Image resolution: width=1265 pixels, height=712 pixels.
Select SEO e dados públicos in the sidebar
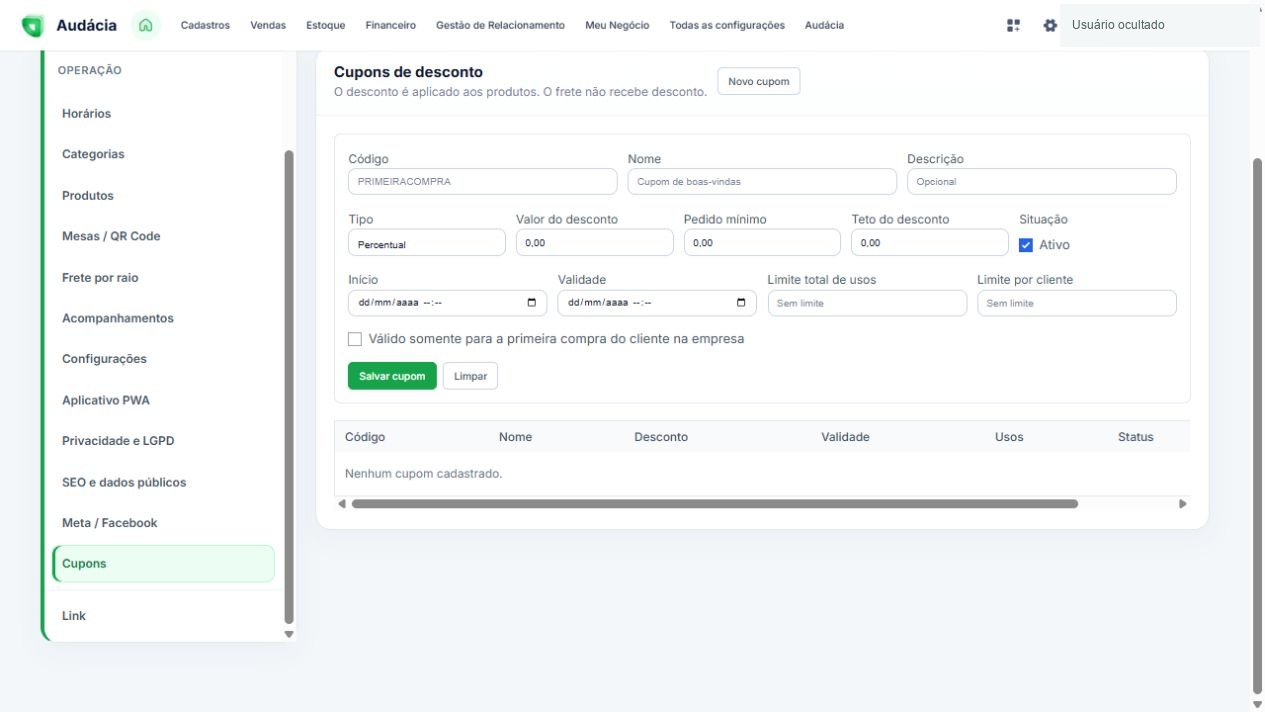click(163, 483)
